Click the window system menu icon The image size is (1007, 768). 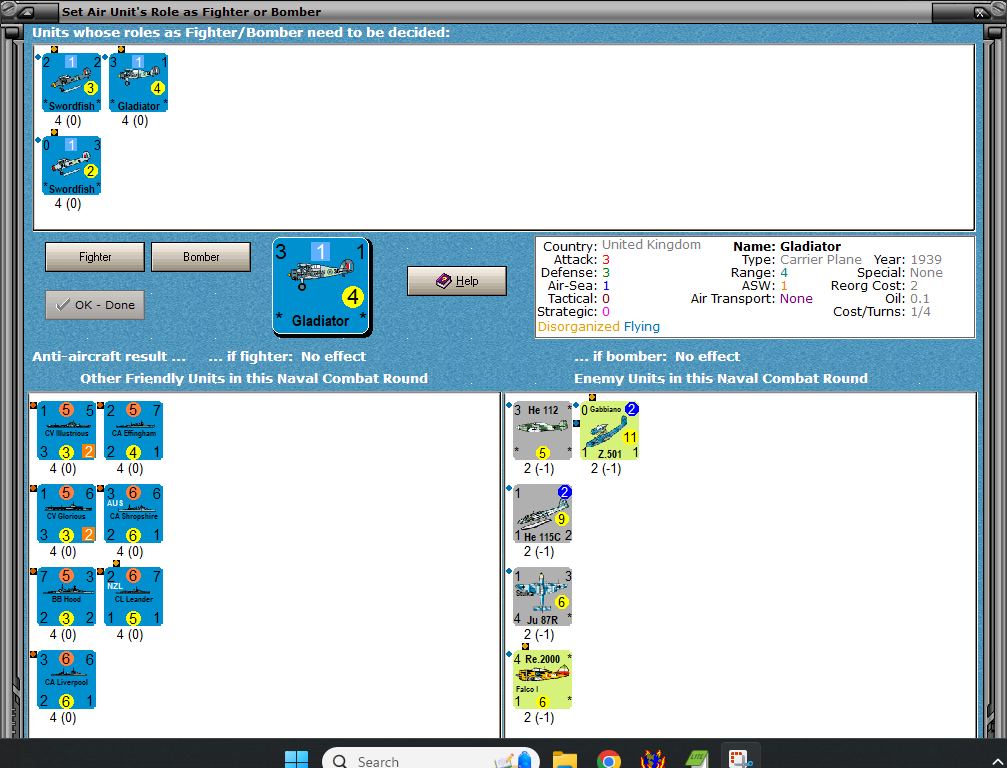(27, 12)
